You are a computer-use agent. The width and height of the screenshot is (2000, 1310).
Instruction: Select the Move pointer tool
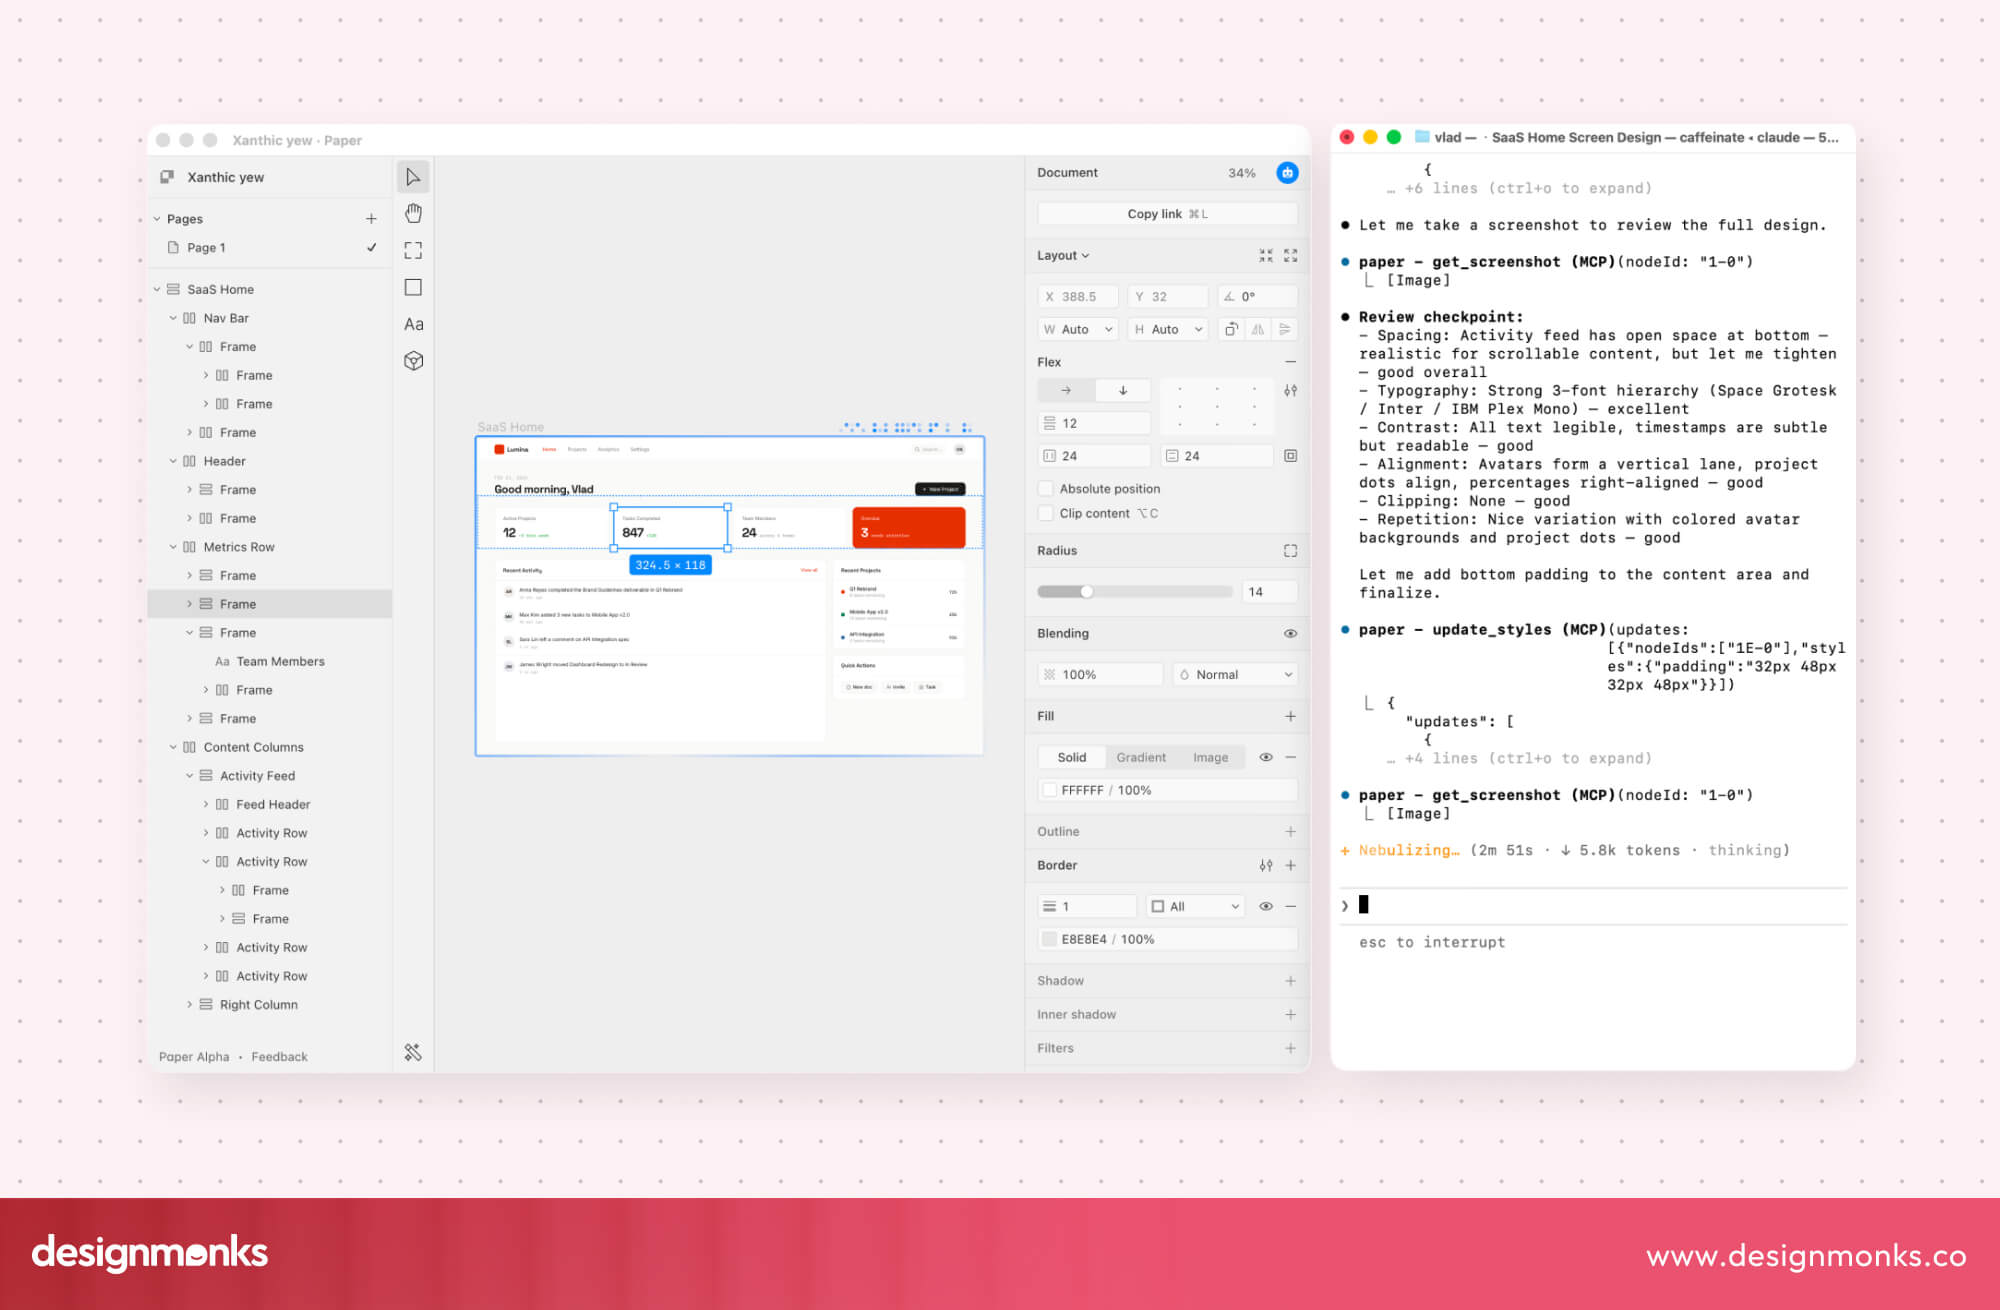(413, 177)
